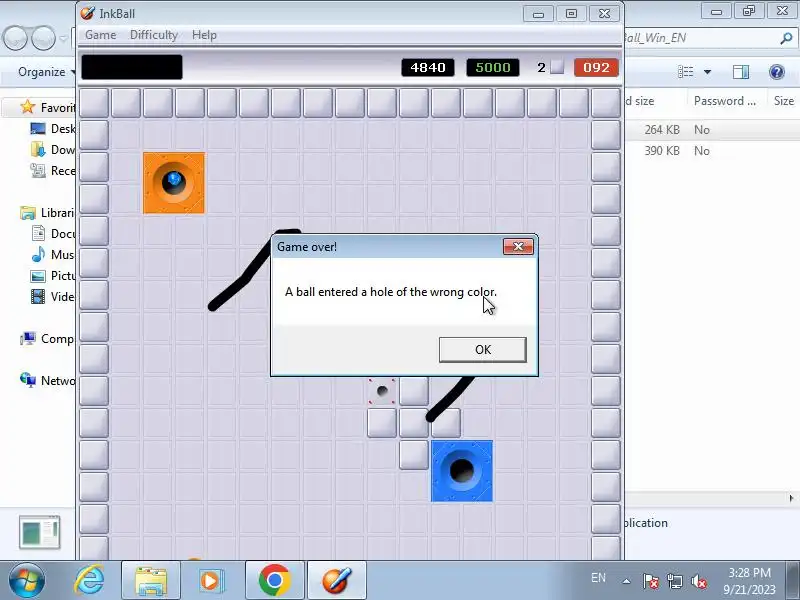
Task: Open Google Chrome from the taskbar
Action: (x=274, y=581)
